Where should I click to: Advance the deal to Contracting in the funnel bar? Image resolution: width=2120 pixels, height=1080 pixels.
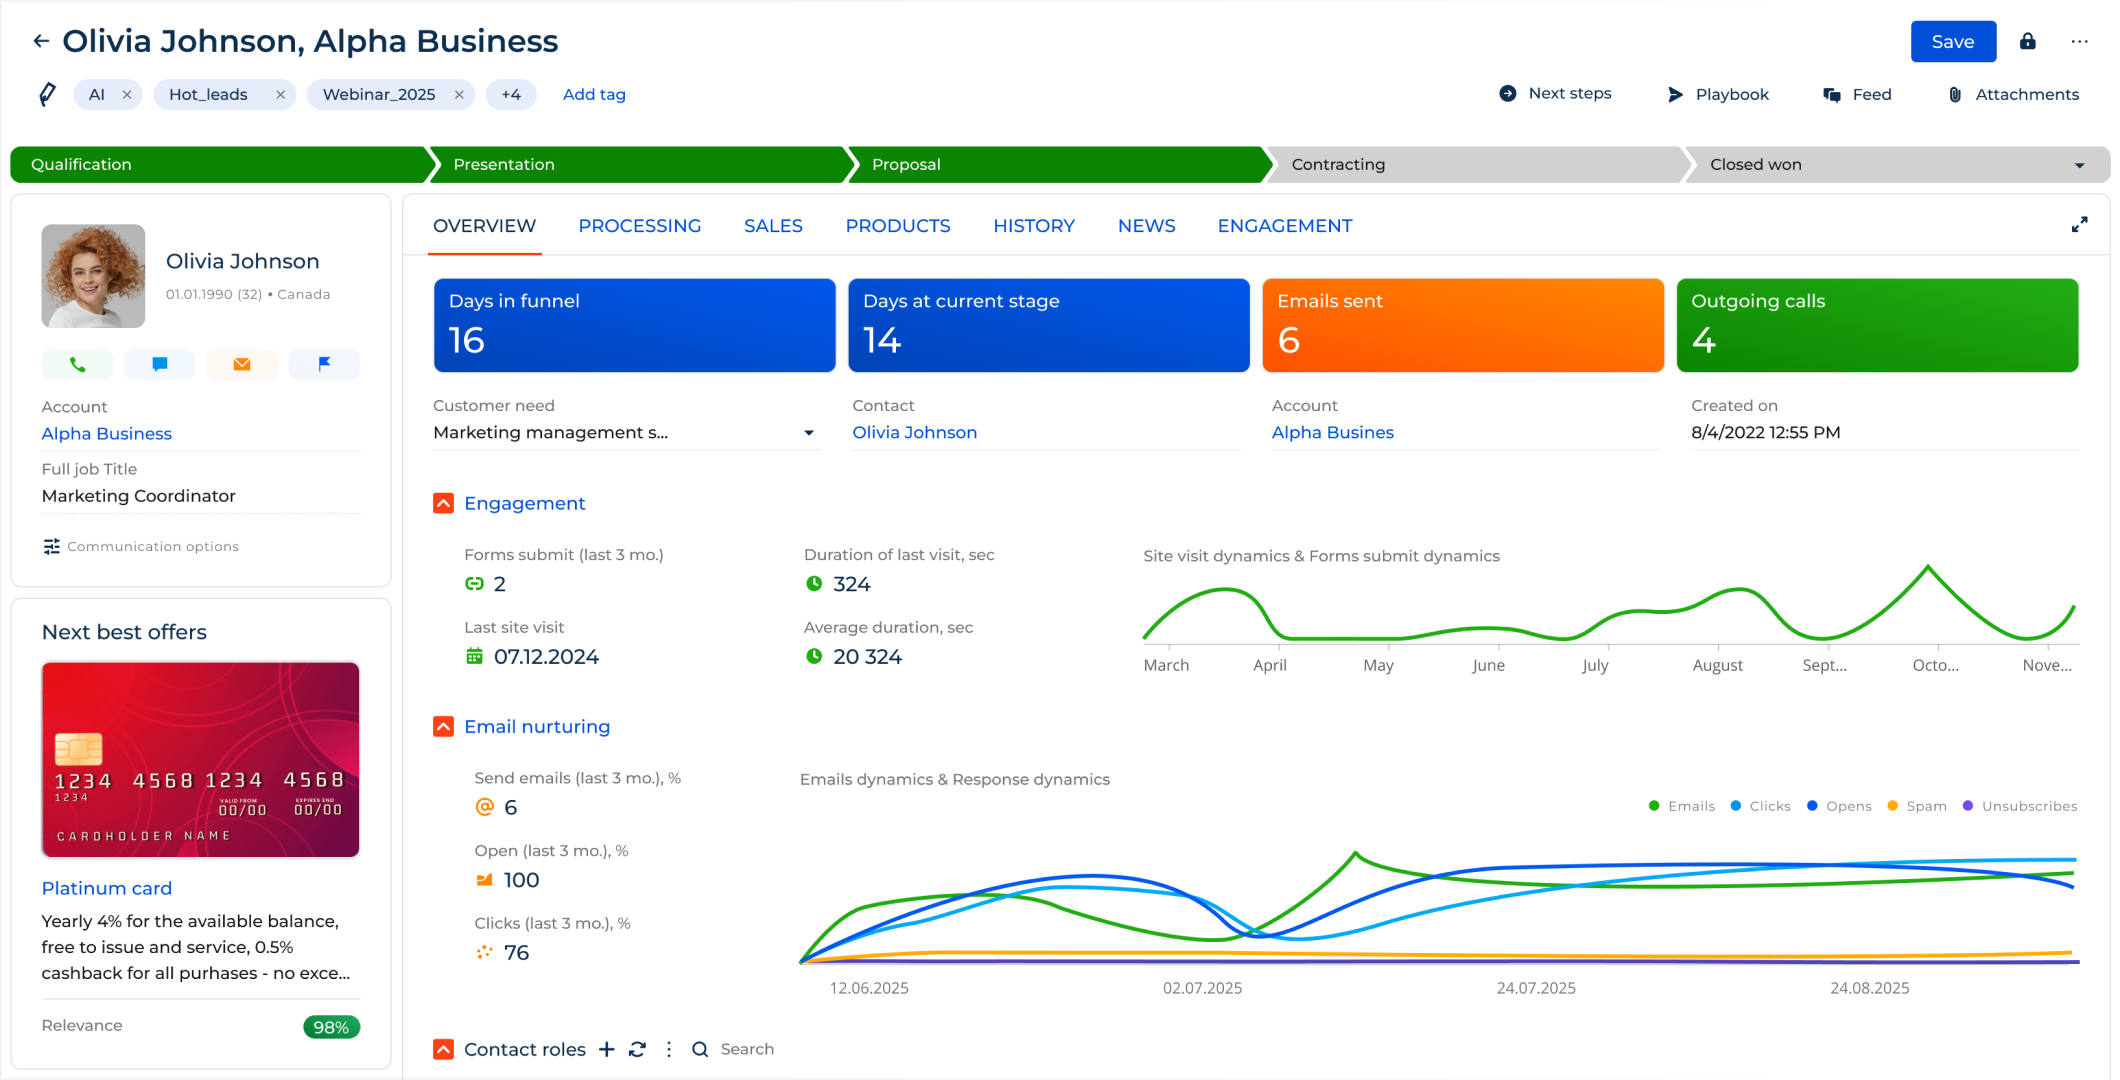point(1338,164)
